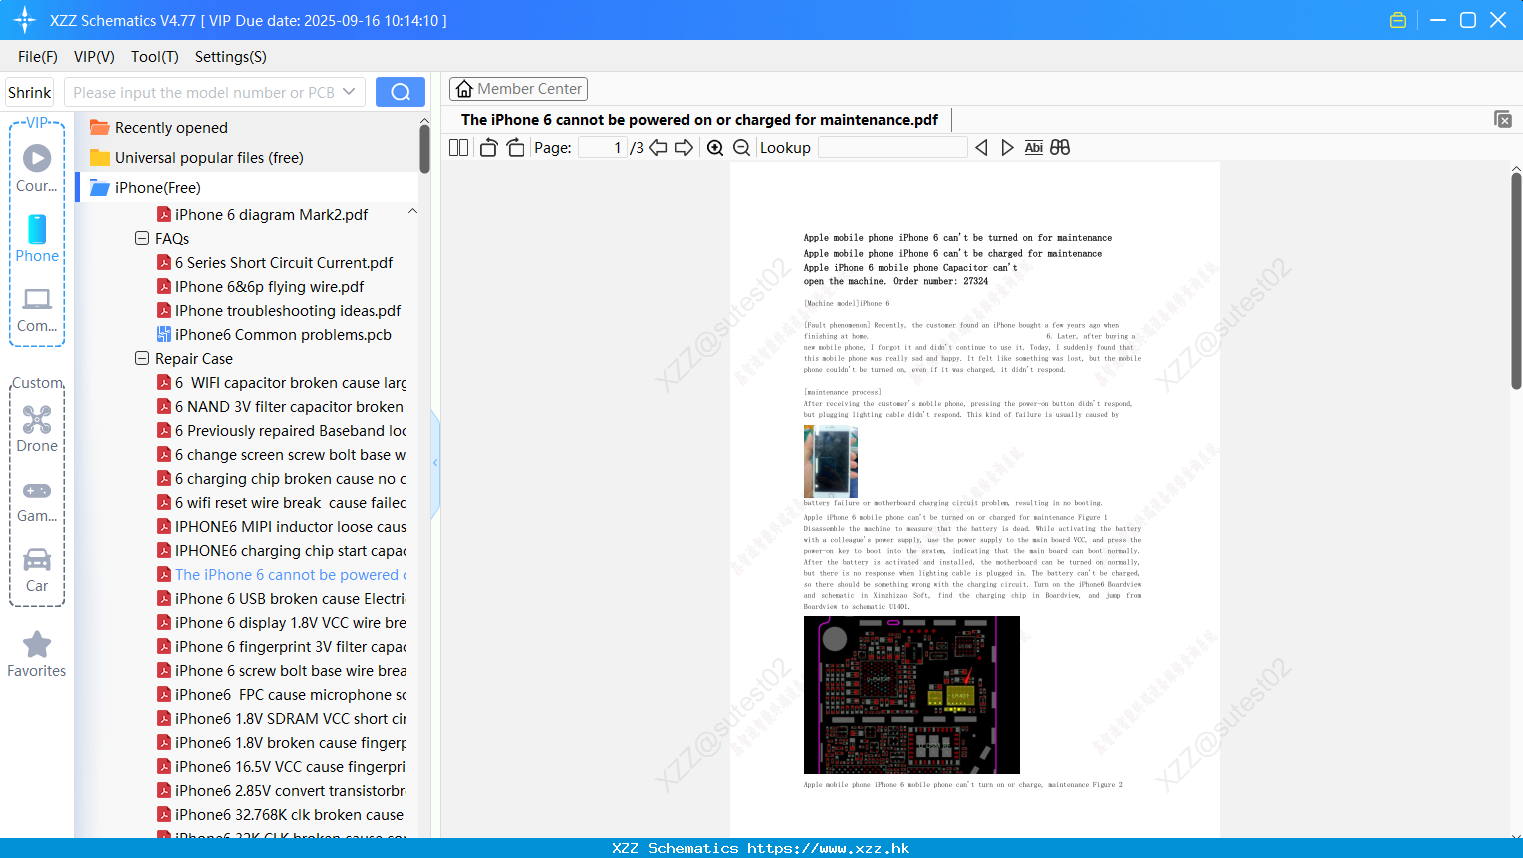Select the open PDF document tab

tap(699, 120)
